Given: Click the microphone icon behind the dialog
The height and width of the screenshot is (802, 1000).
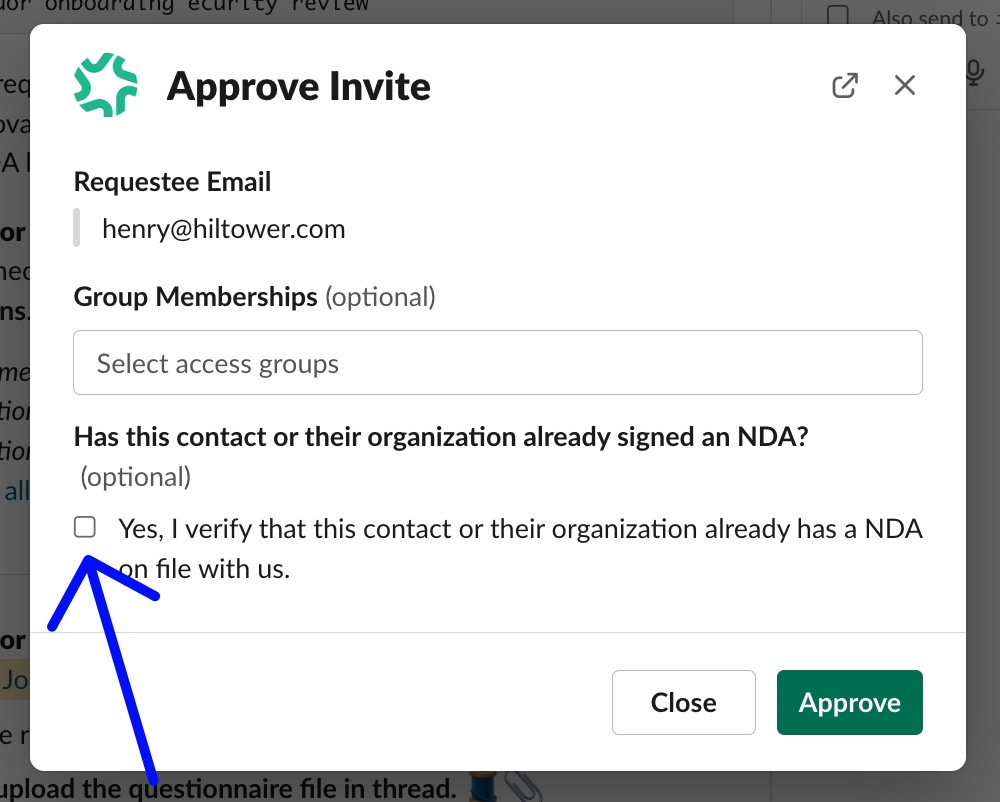Looking at the screenshot, I should pos(974,72).
